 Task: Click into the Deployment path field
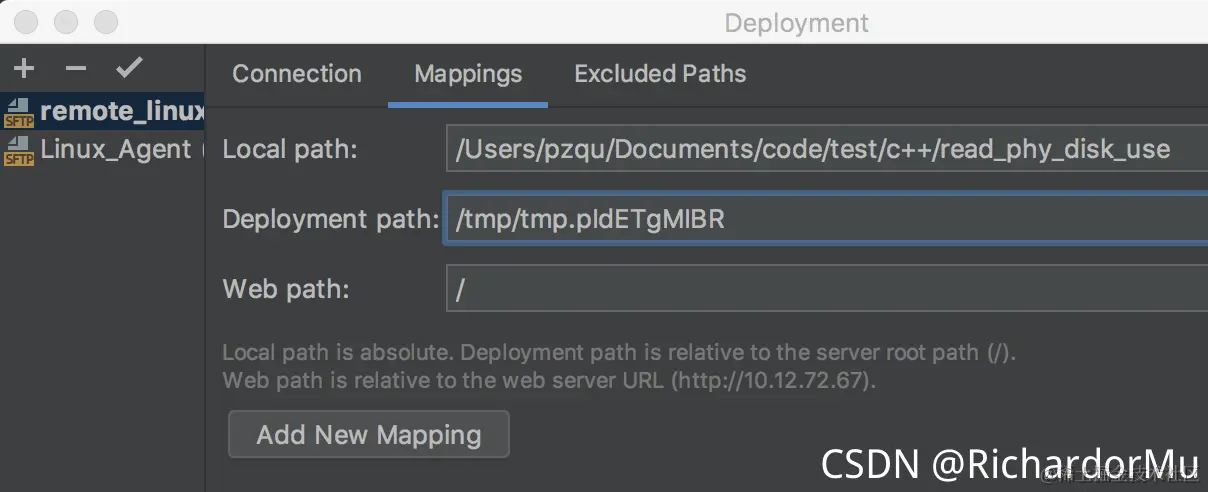click(827, 219)
